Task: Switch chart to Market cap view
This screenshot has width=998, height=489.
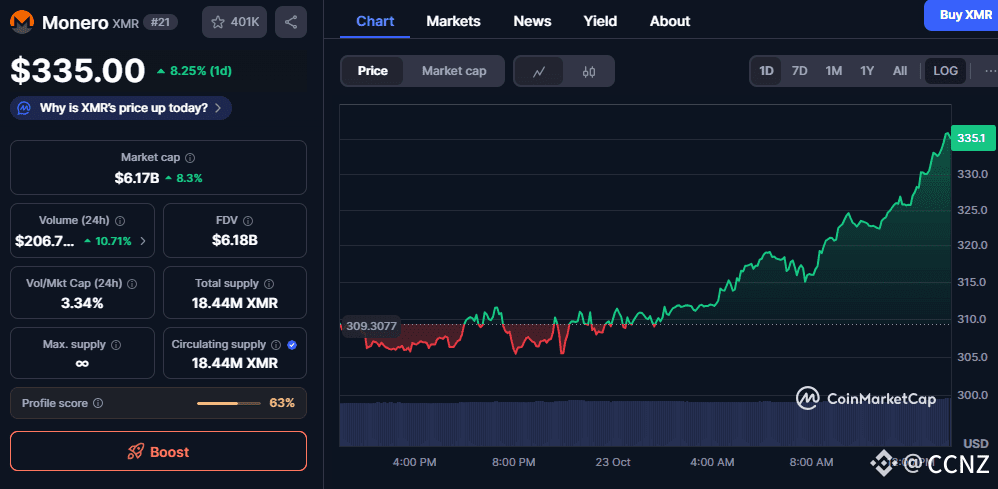Action: click(454, 71)
